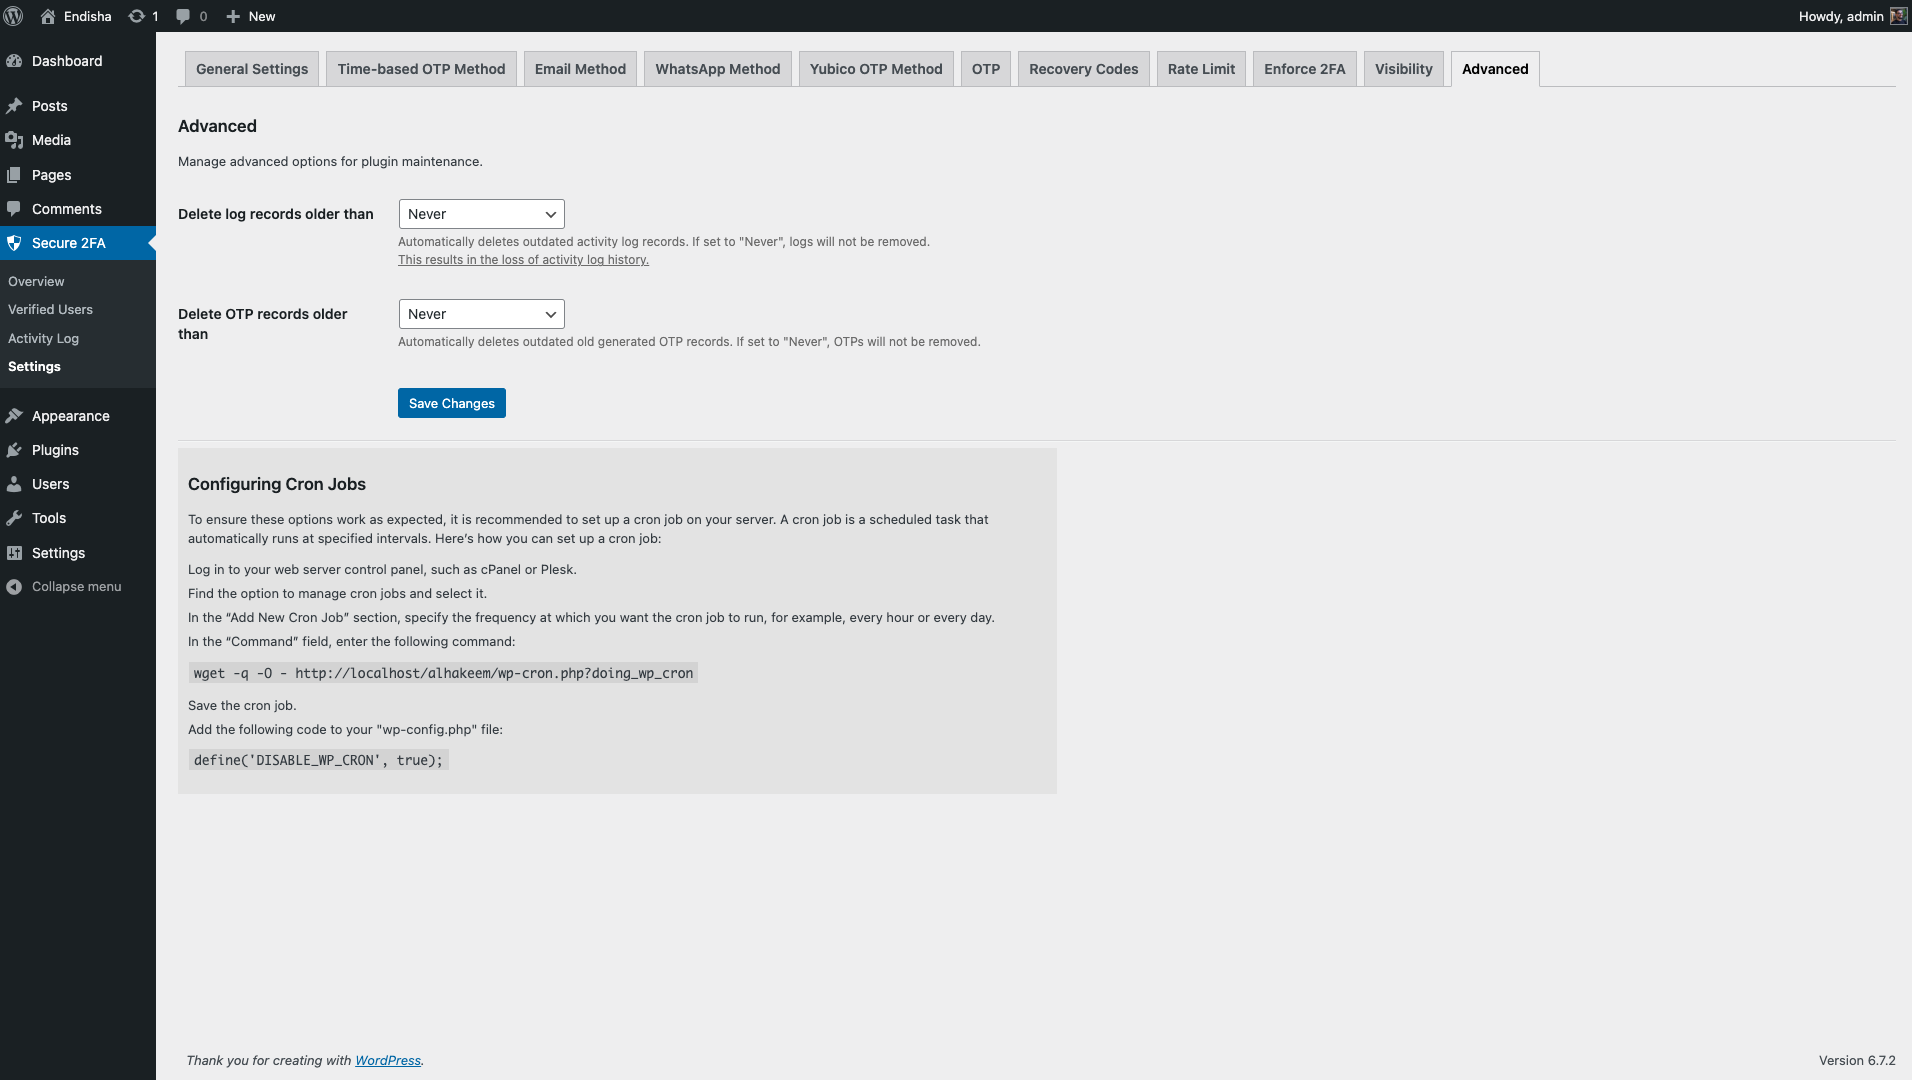This screenshot has height=1080, width=1912.
Task: Select the Yubico OTP Method tab
Action: [876, 69]
